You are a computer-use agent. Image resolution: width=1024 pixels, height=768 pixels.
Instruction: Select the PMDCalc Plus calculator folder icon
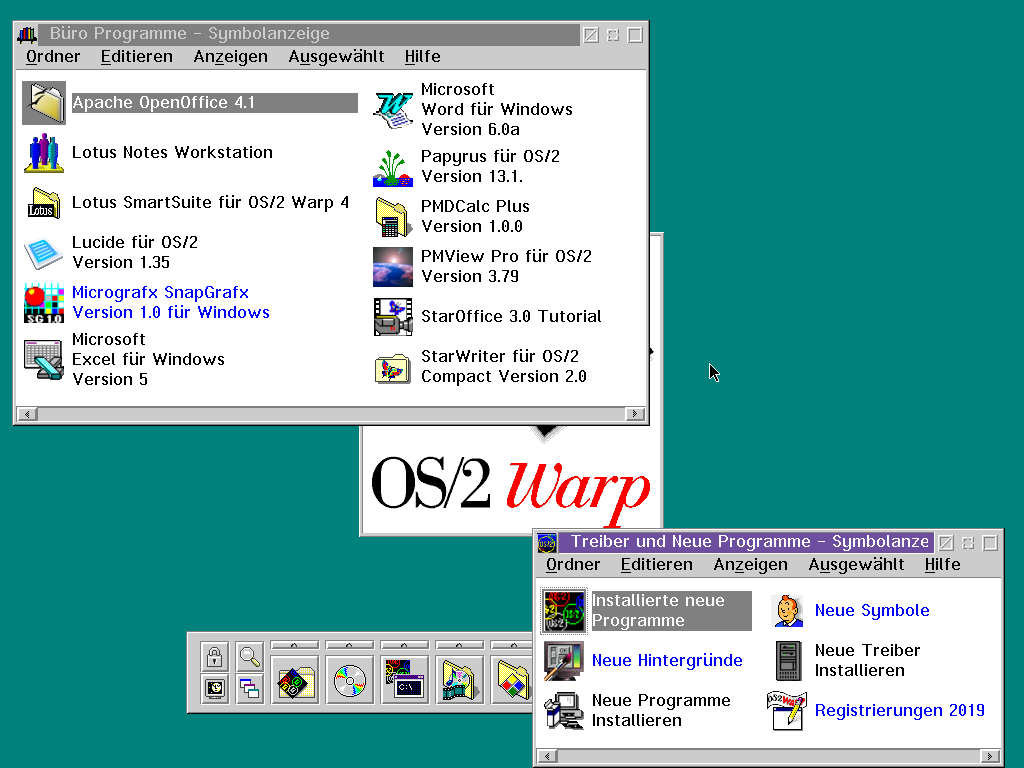[x=392, y=217]
